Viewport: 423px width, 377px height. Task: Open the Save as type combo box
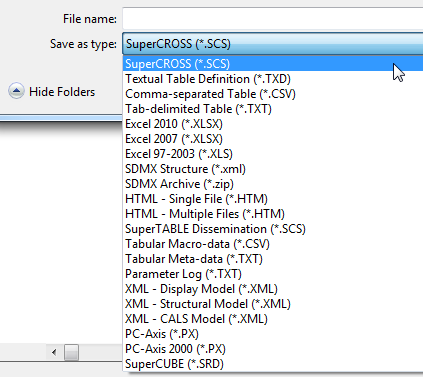point(273,44)
